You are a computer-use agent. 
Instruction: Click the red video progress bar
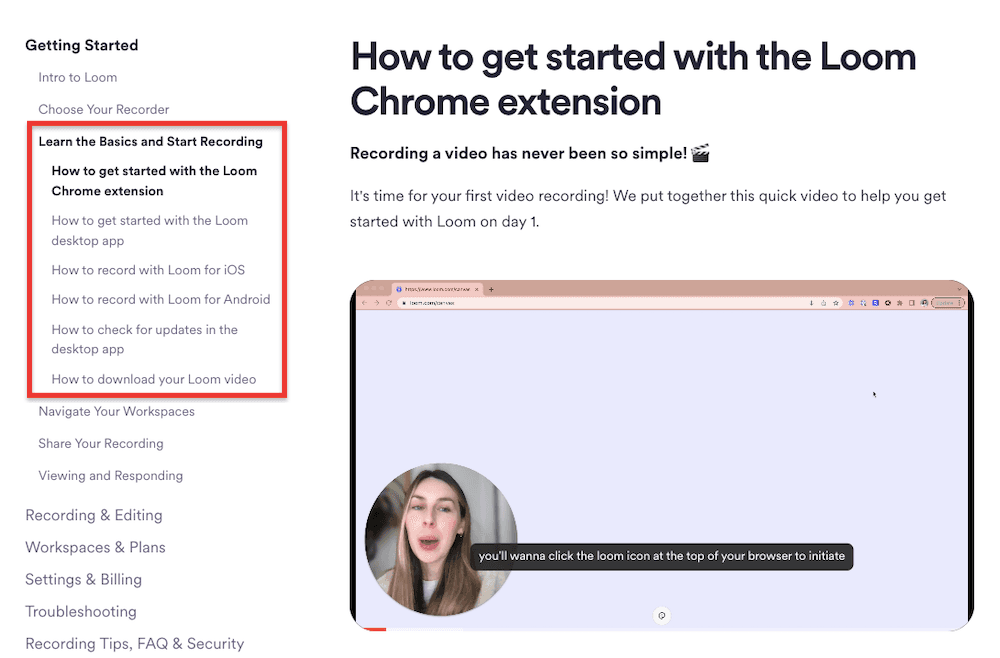point(372,629)
